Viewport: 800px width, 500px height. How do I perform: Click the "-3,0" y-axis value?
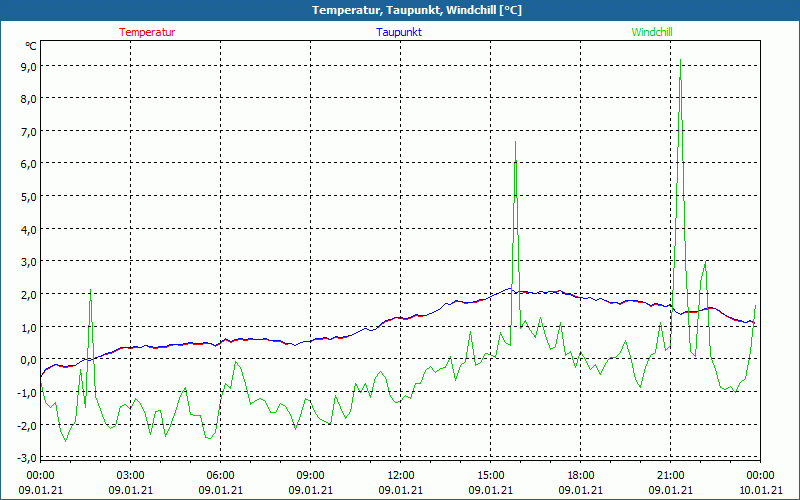[x=27, y=458]
